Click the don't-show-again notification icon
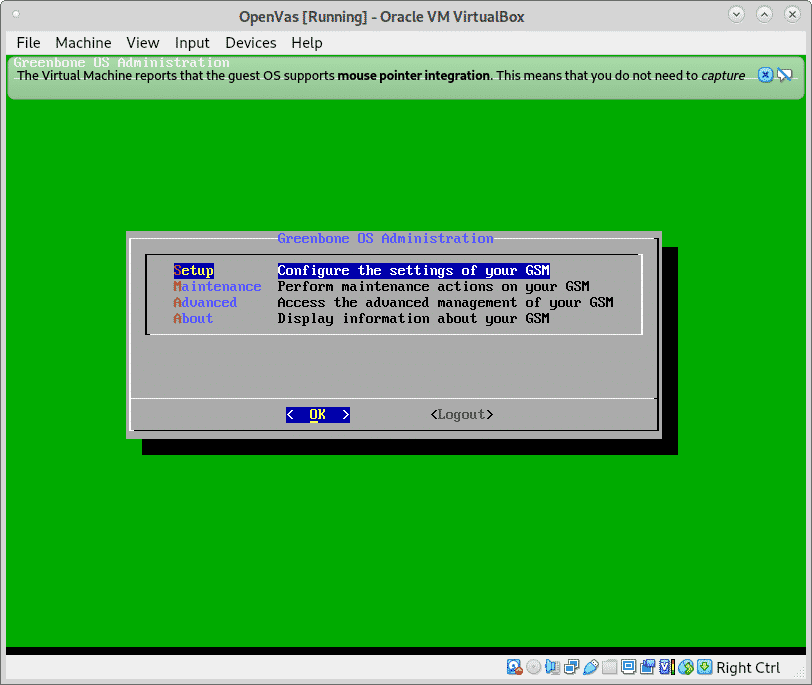This screenshot has height=685, width=812. tap(785, 75)
